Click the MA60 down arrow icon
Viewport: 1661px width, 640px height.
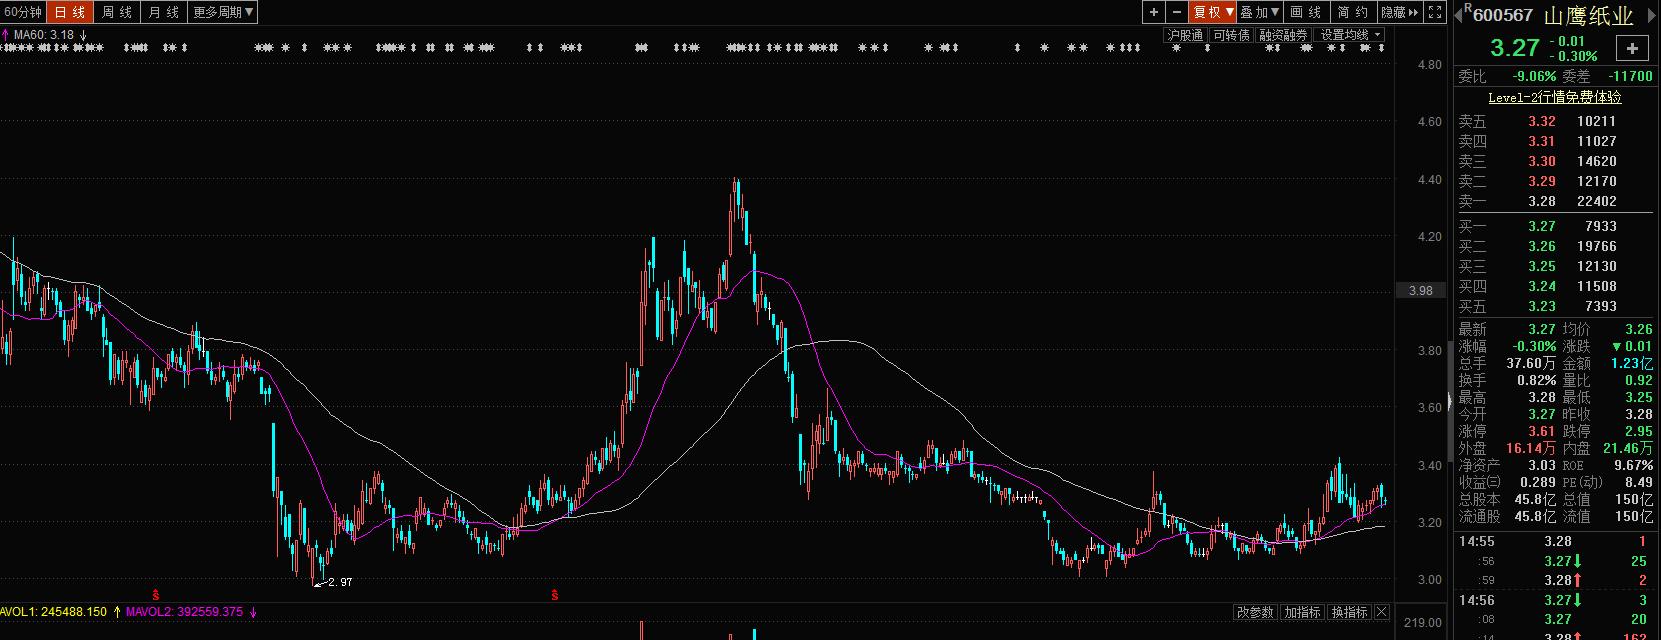[x=84, y=35]
